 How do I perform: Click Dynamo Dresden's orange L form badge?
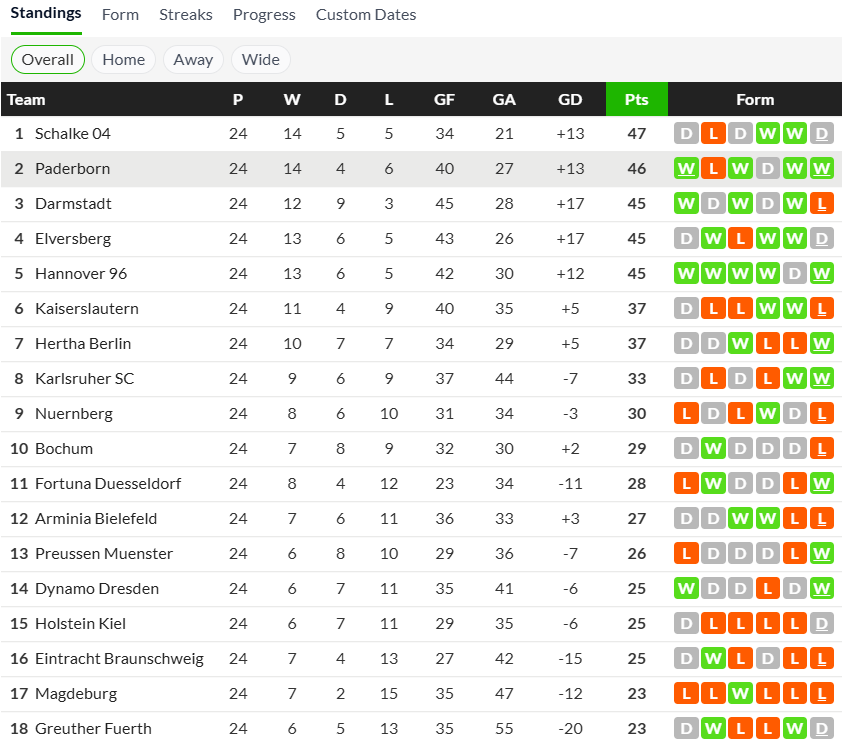pyautogui.click(x=768, y=588)
